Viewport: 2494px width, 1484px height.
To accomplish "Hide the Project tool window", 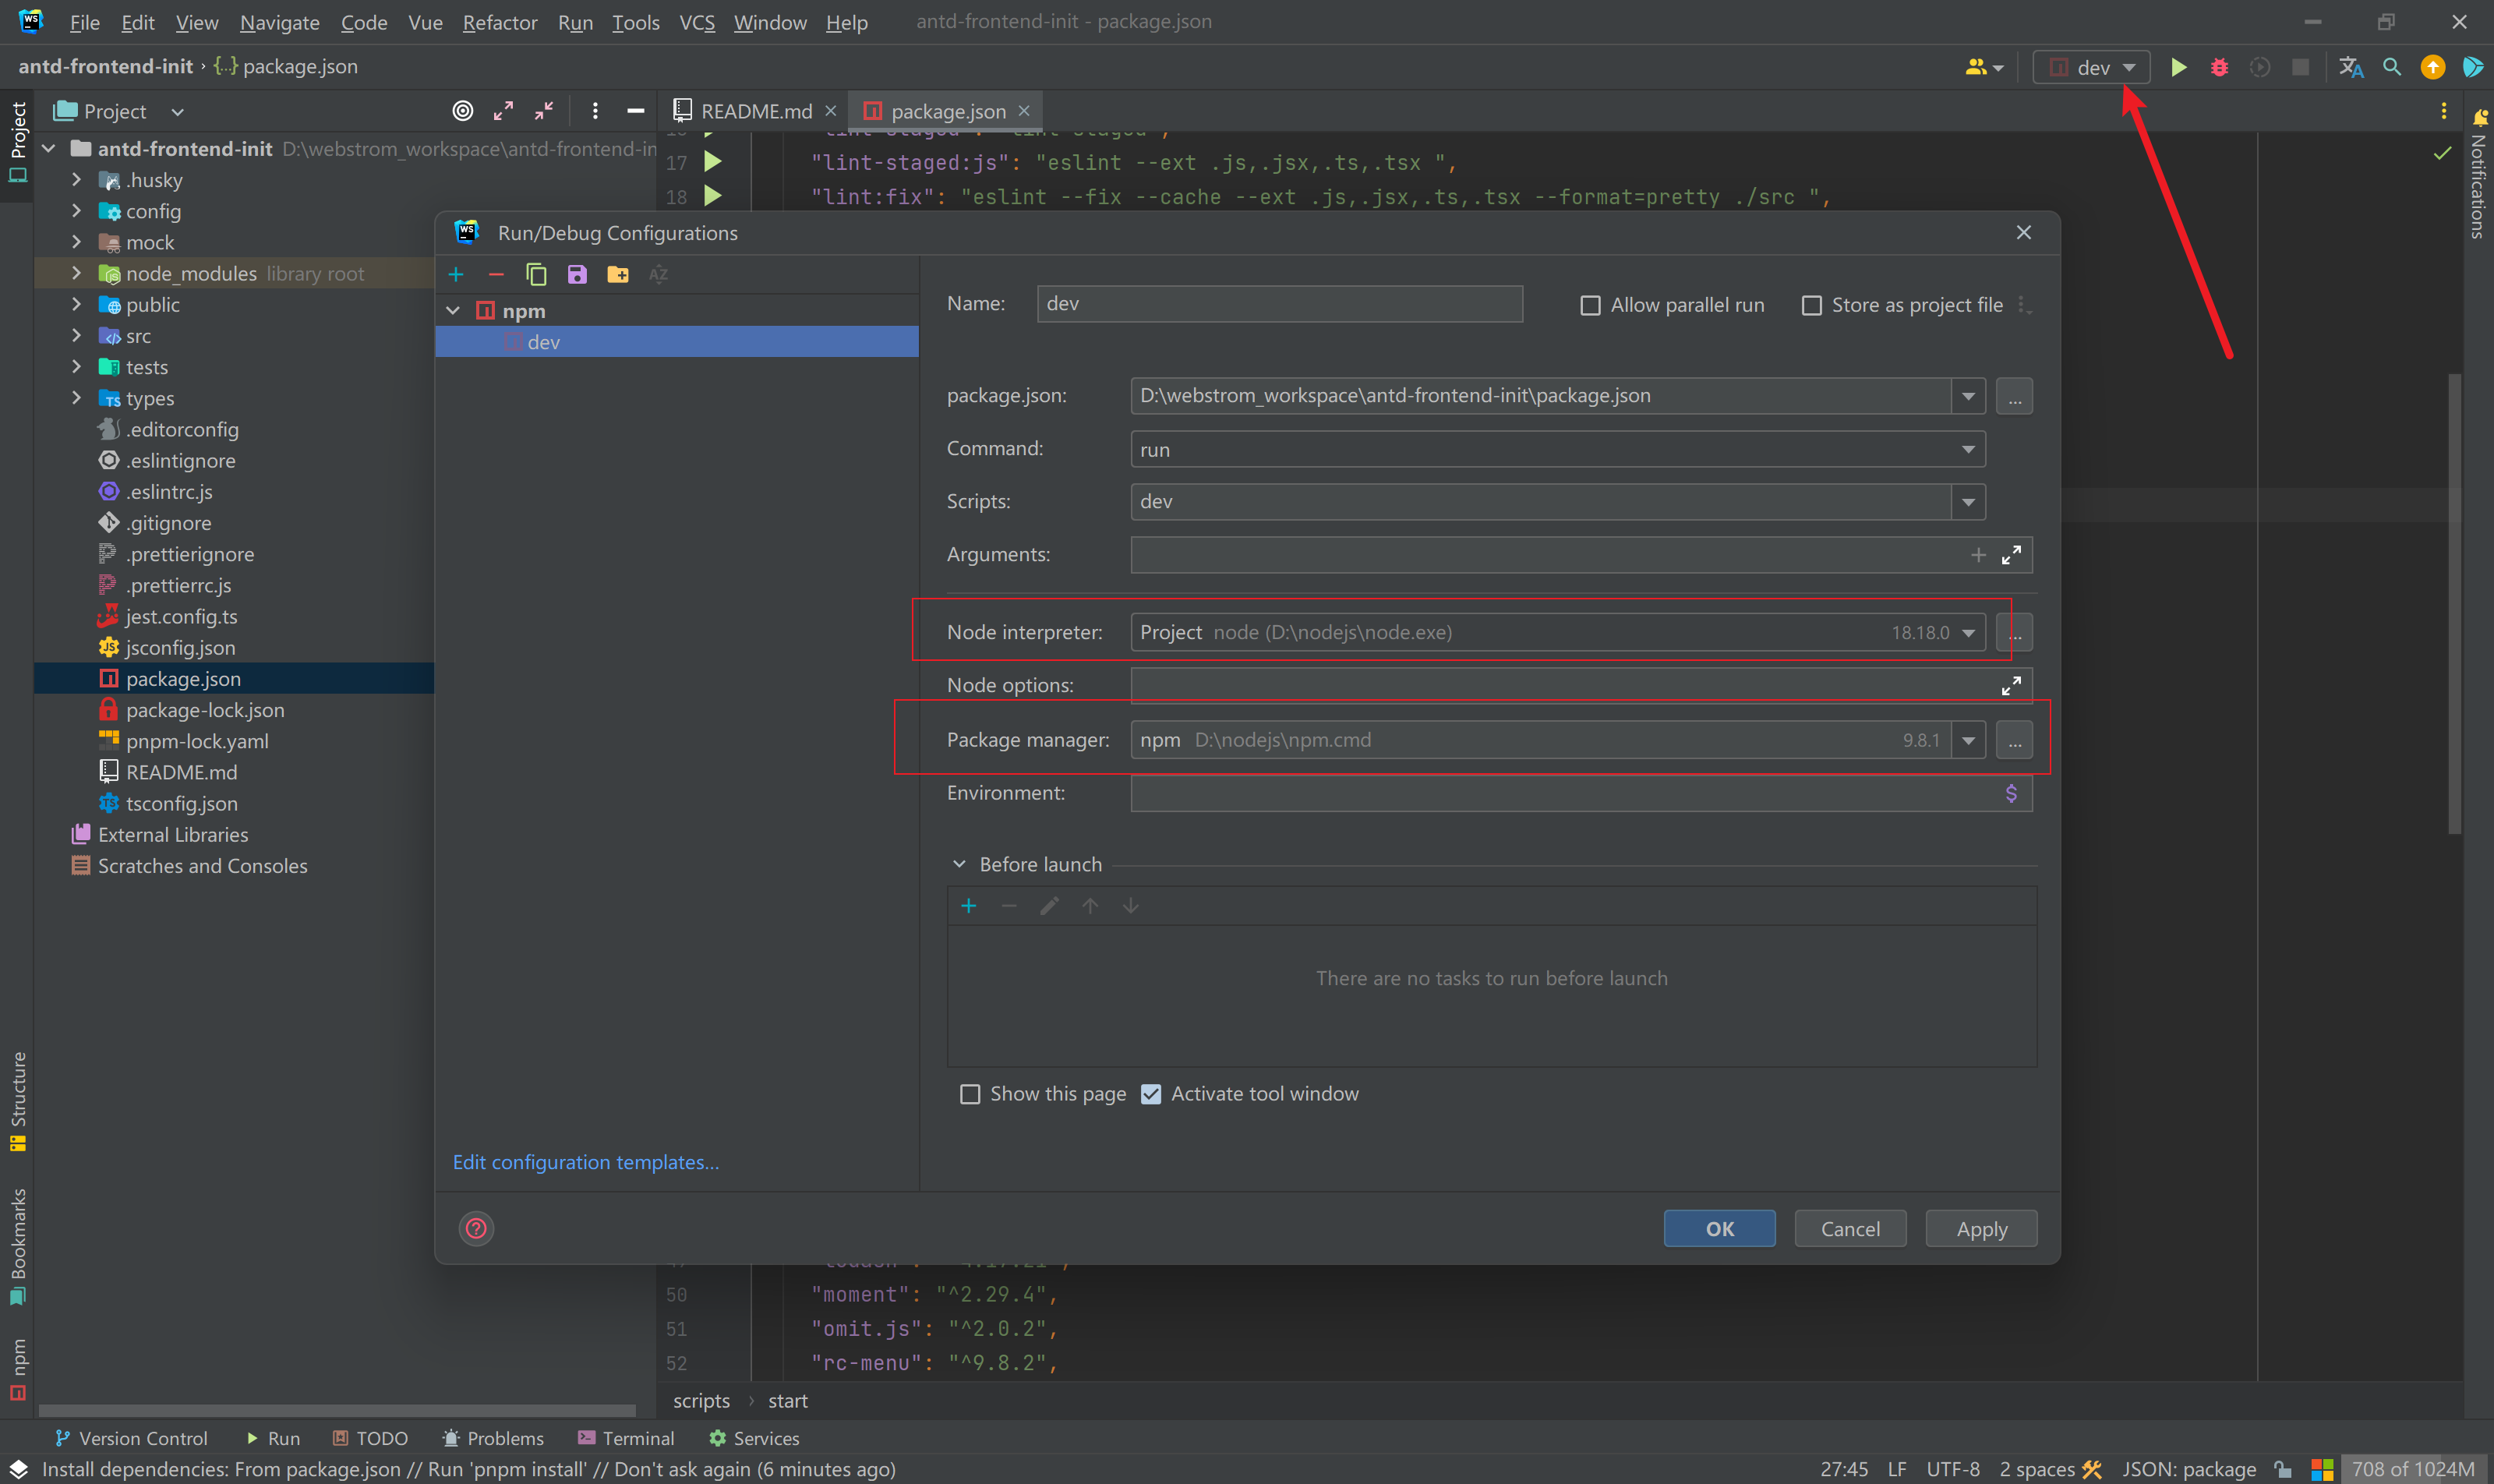I will click(x=635, y=111).
